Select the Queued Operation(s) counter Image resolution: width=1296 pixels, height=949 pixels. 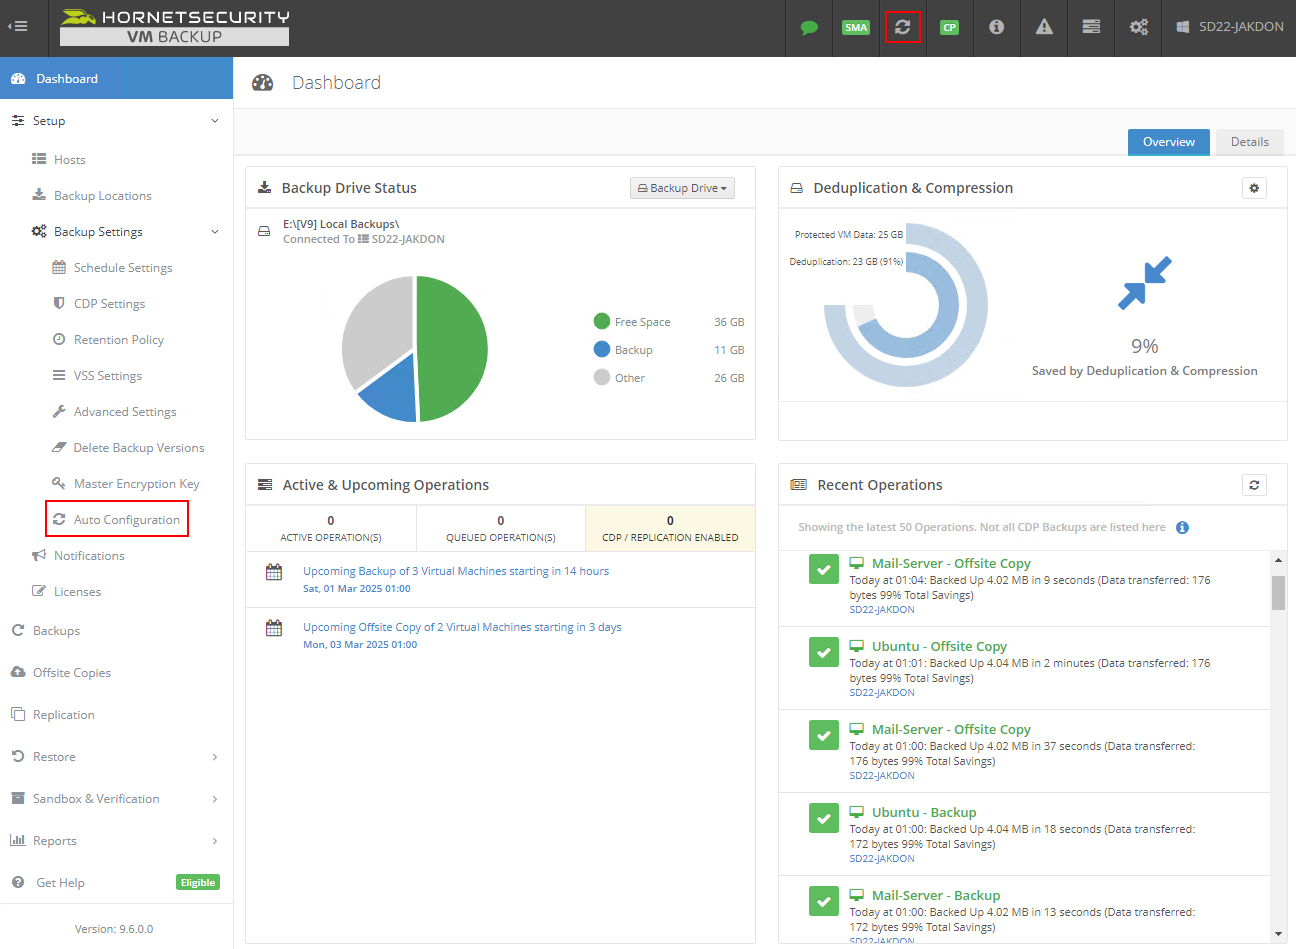(x=501, y=528)
